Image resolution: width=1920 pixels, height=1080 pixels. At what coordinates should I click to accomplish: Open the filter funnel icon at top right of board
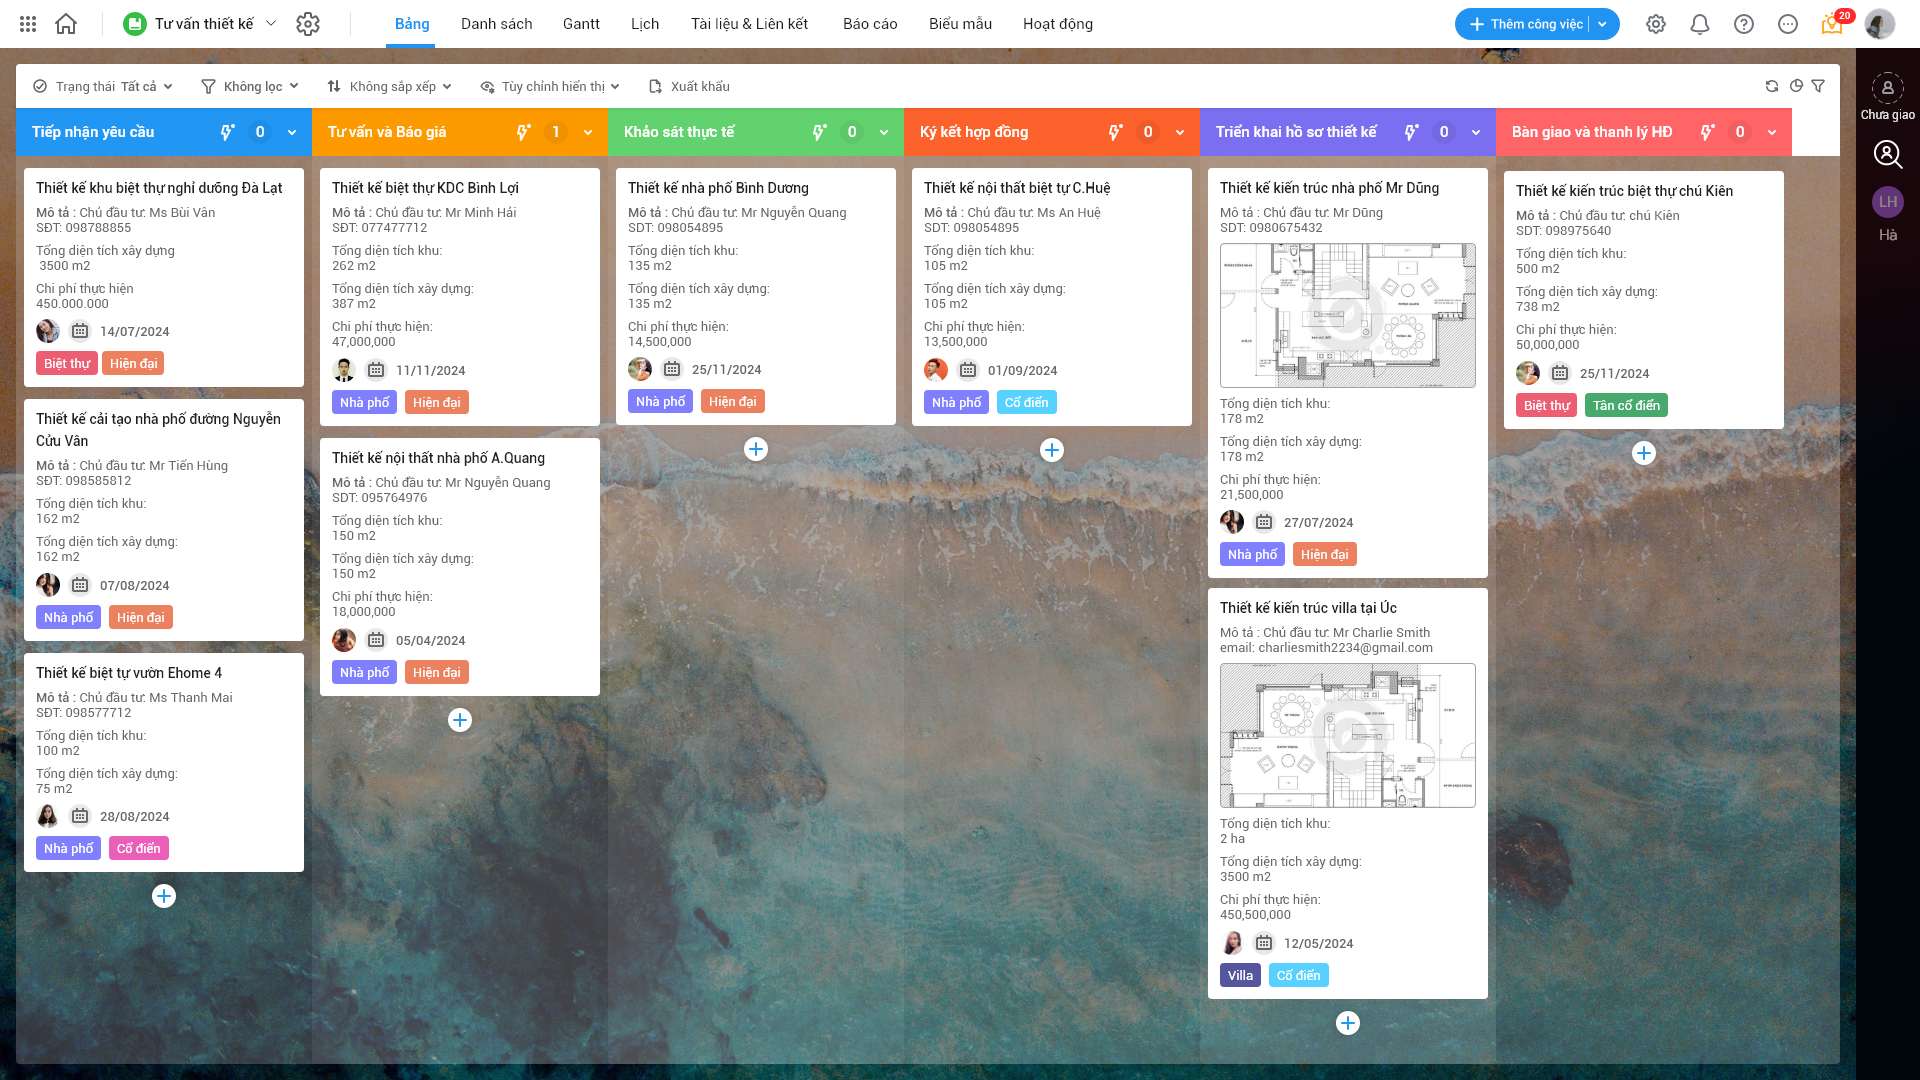click(x=1818, y=86)
